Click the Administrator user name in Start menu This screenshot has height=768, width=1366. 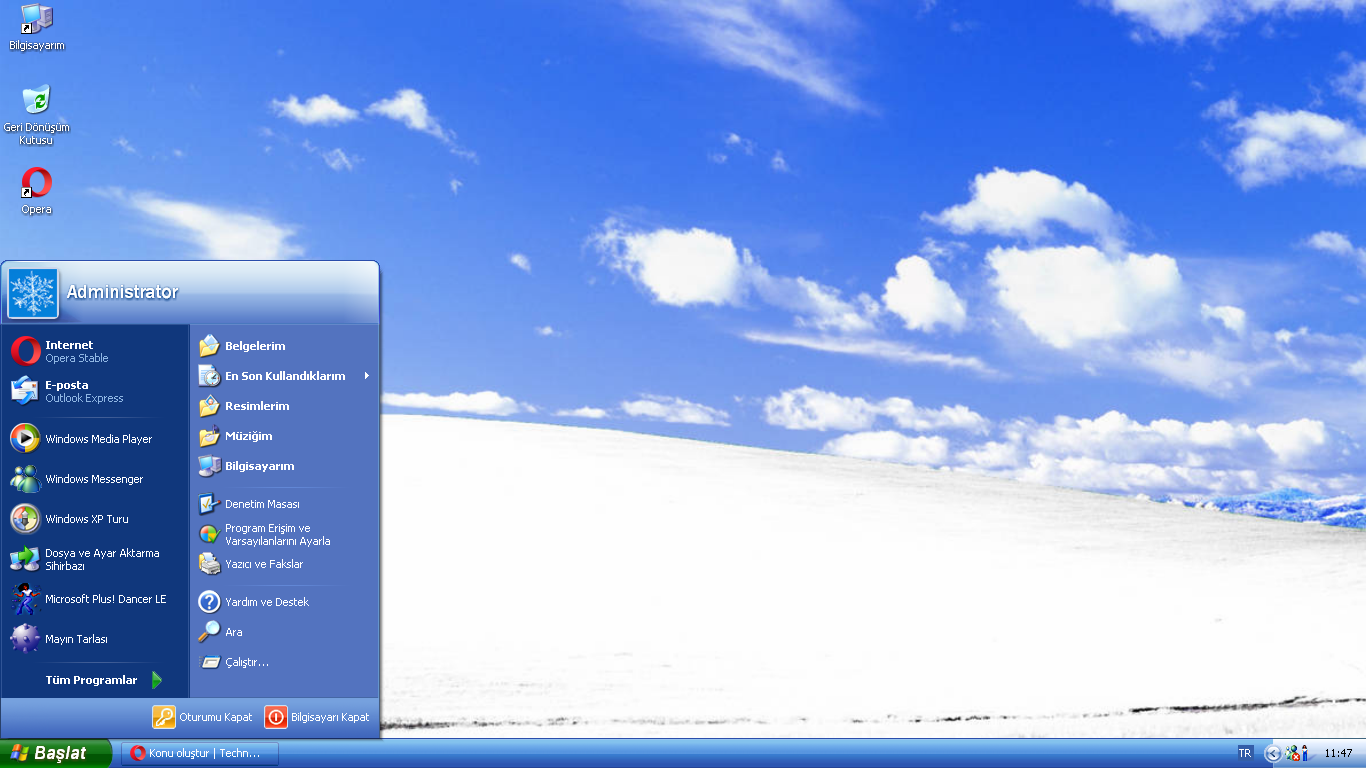tap(122, 292)
